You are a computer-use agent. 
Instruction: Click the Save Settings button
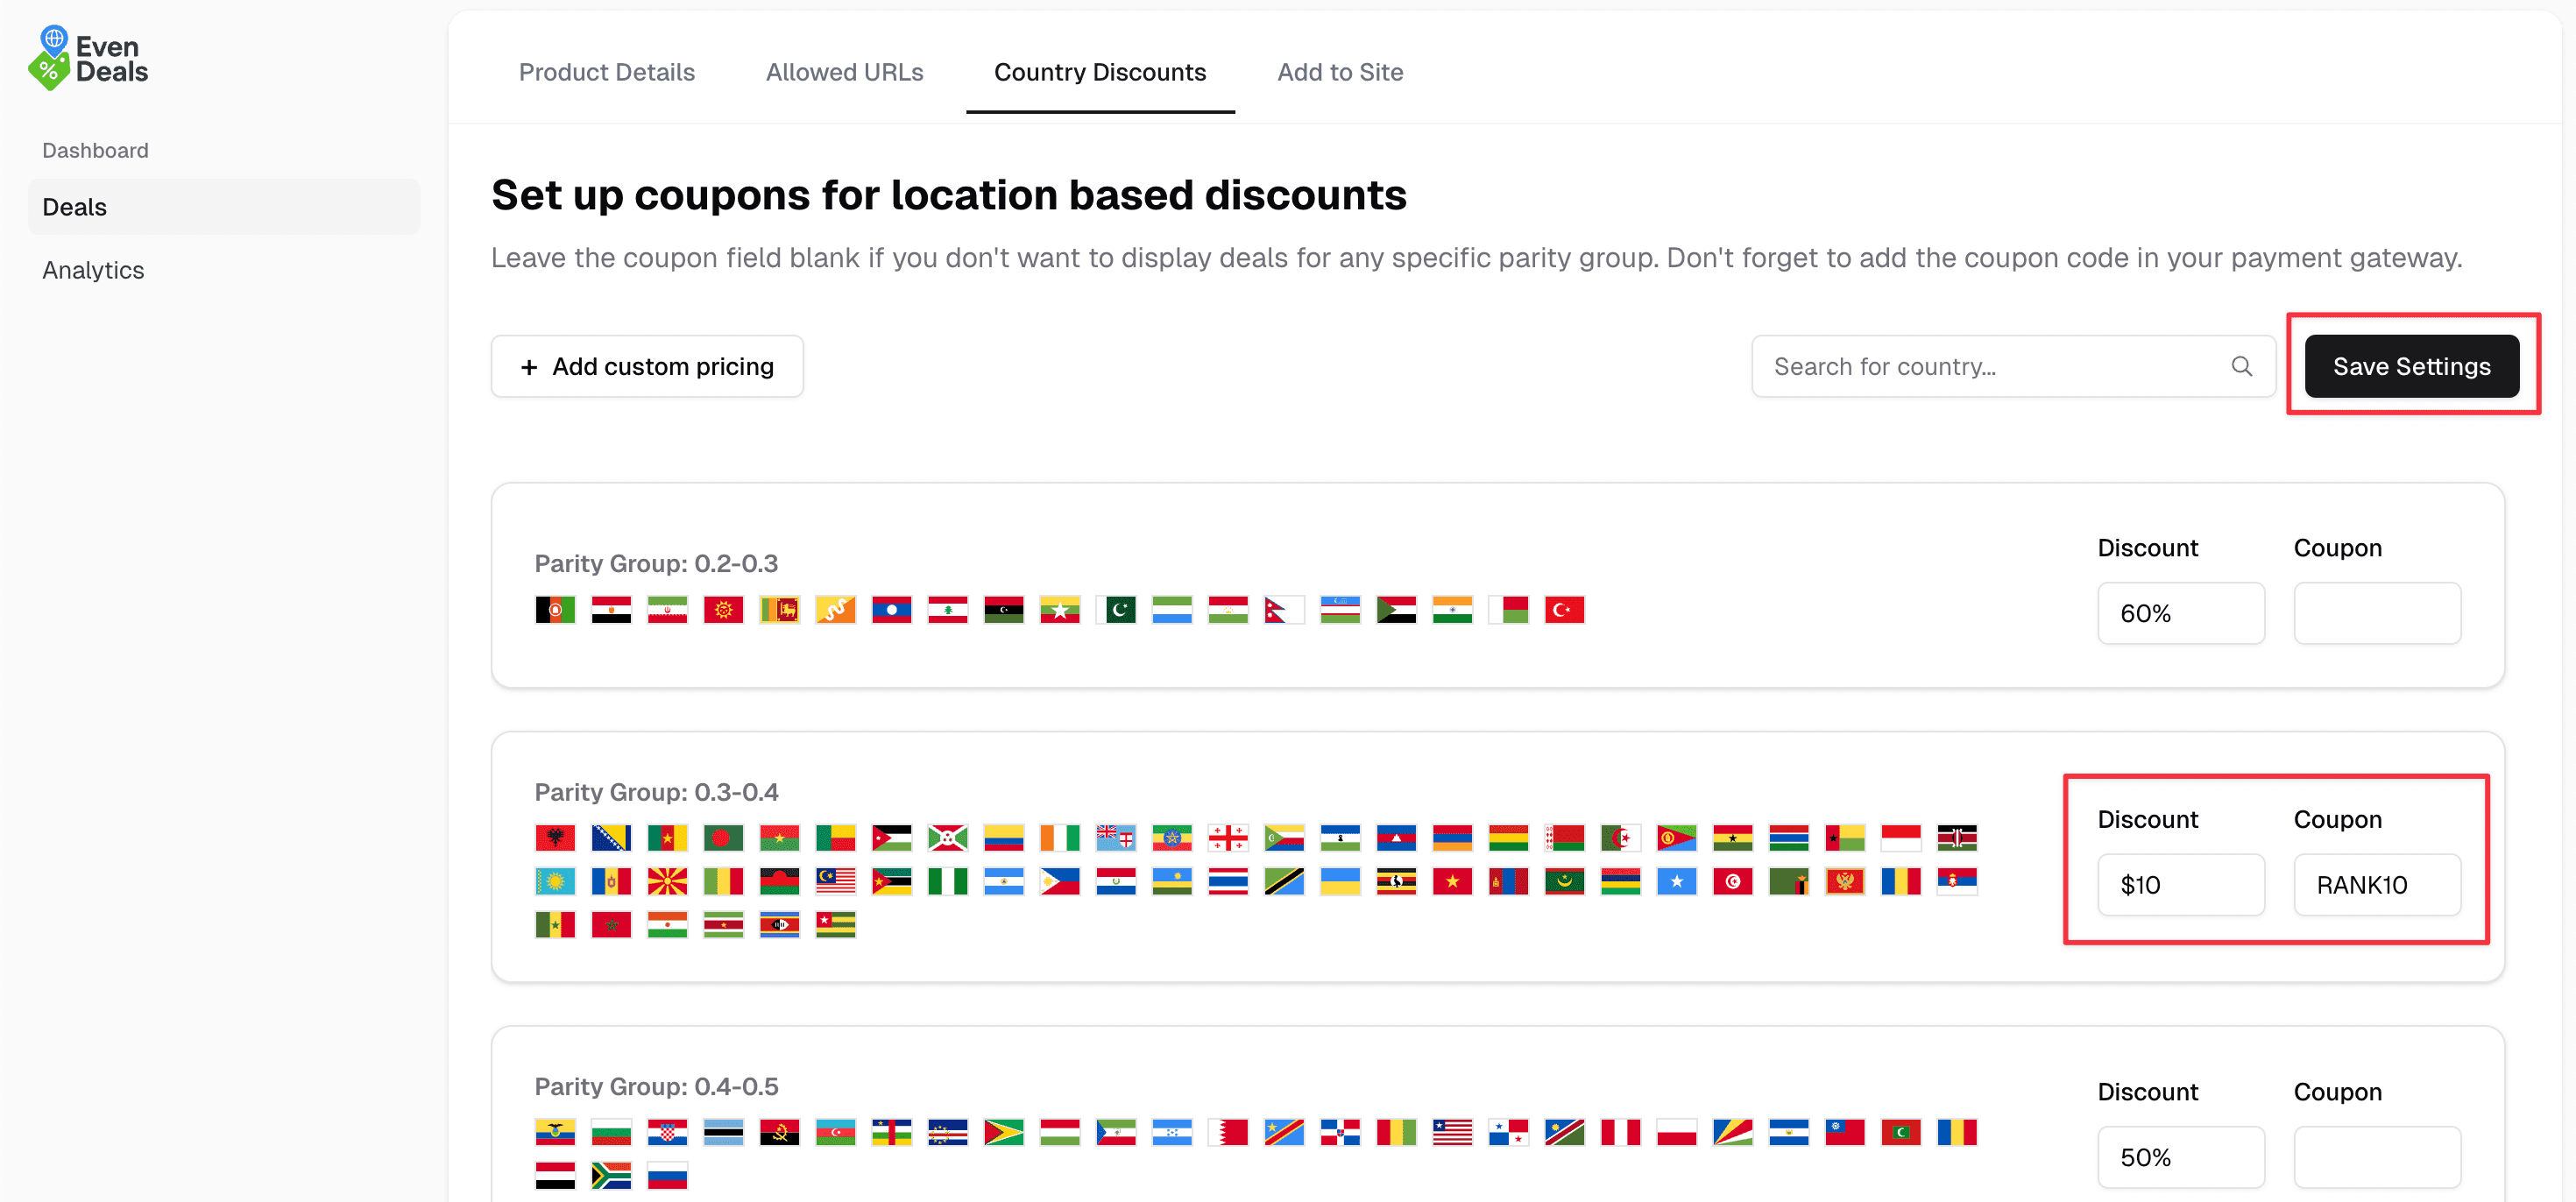(2412, 366)
